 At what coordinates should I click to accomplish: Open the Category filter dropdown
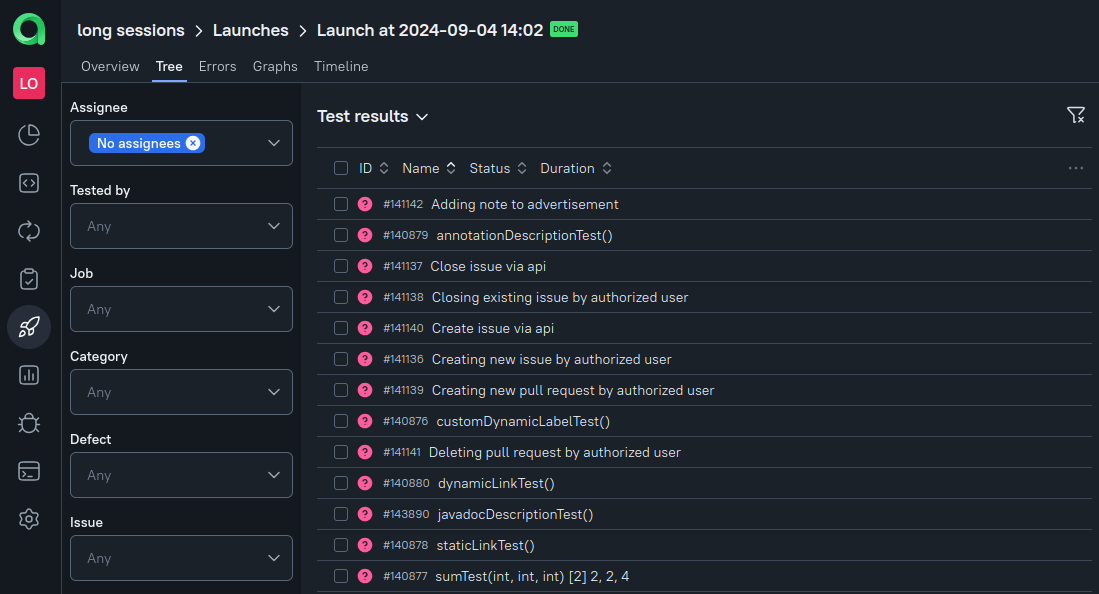point(181,392)
